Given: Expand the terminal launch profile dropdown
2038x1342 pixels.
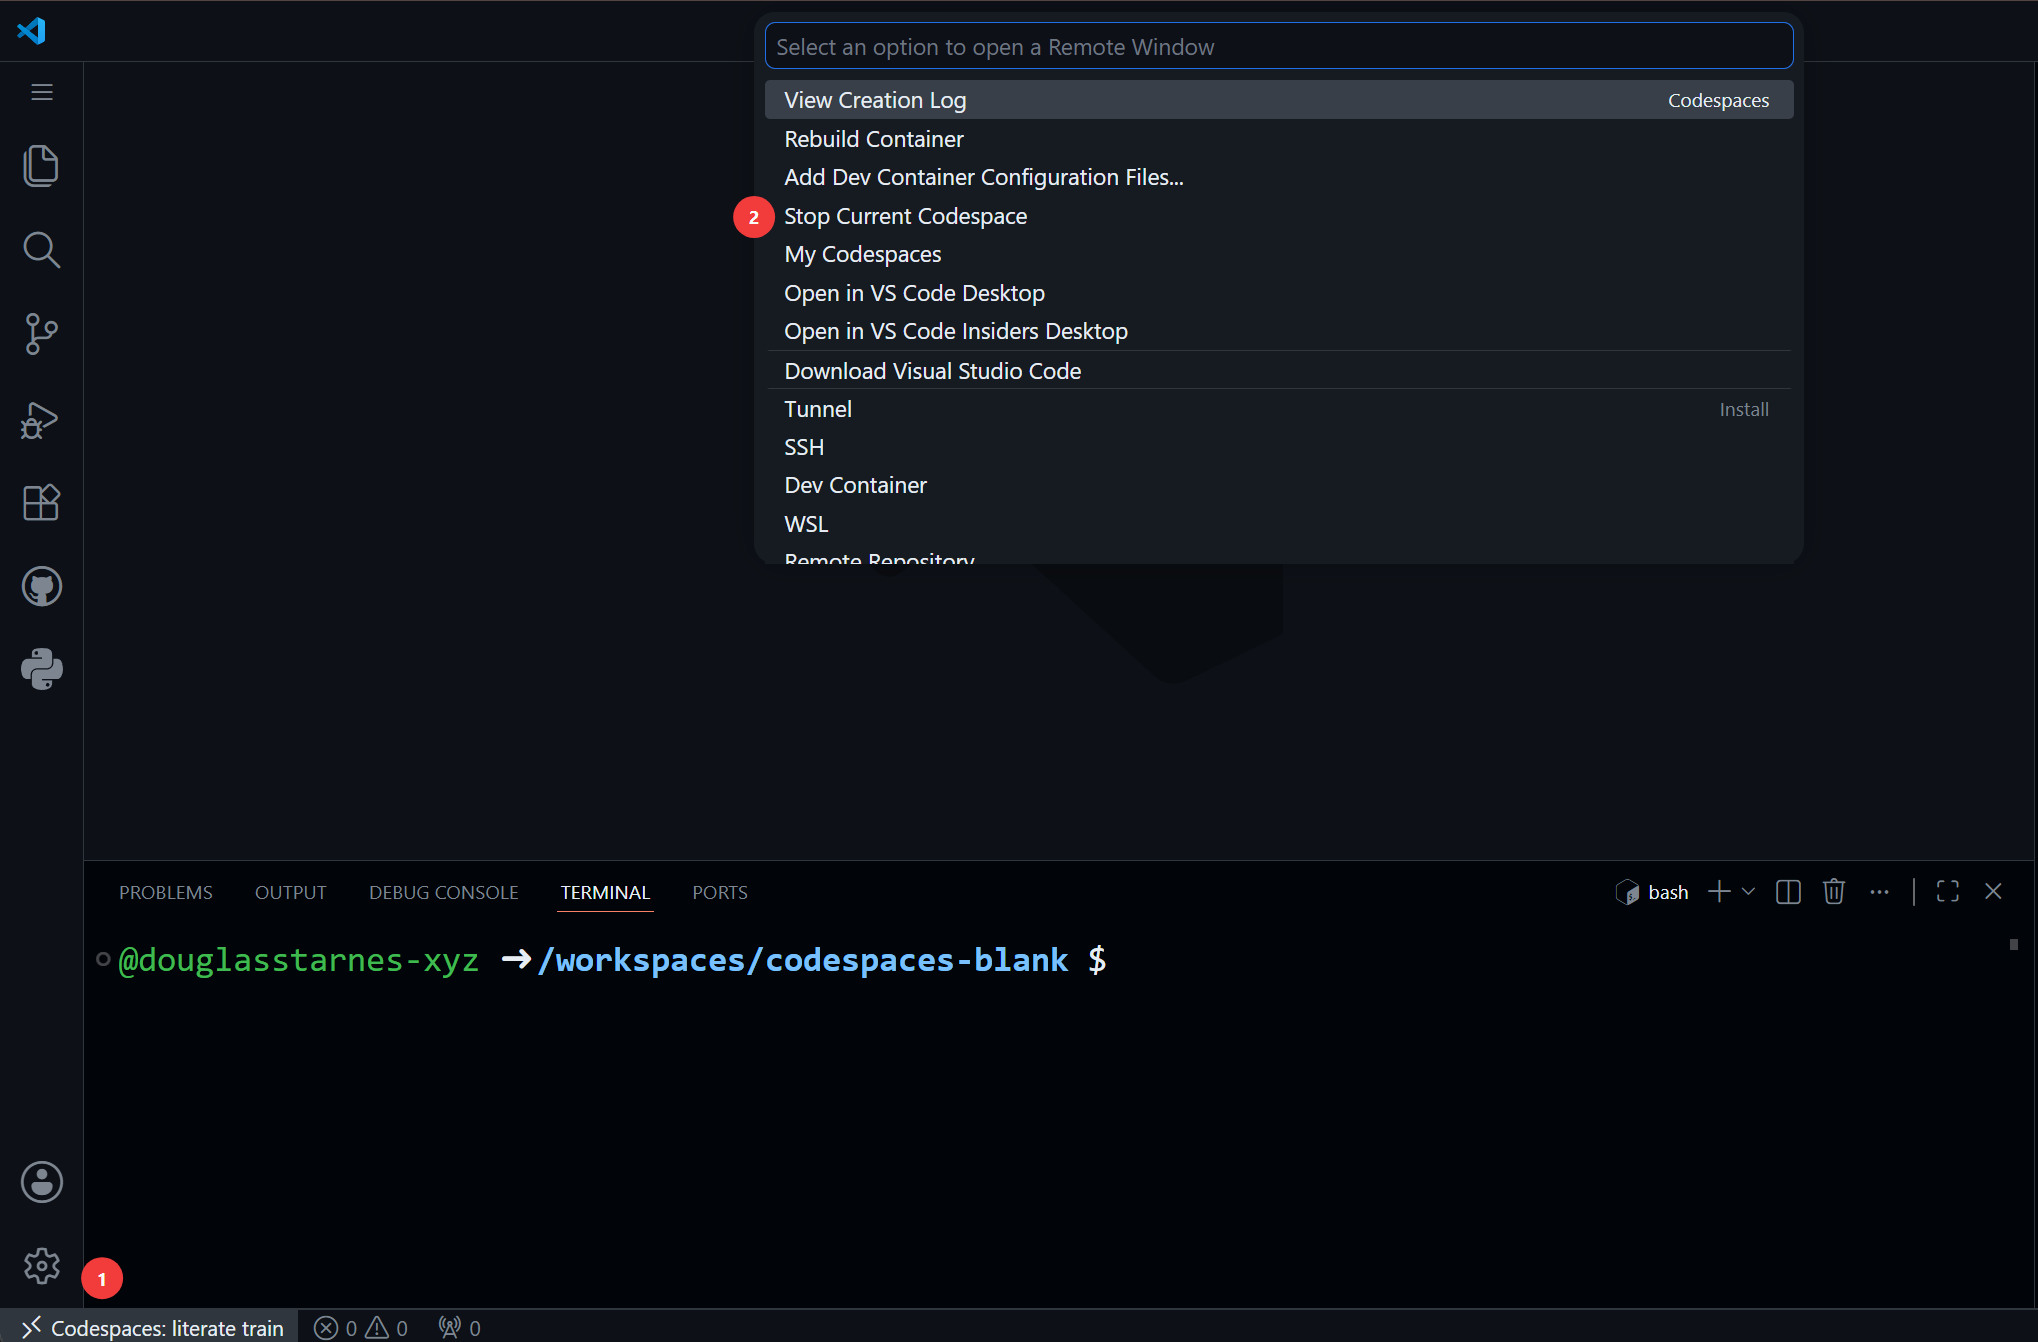Looking at the screenshot, I should click(1748, 891).
